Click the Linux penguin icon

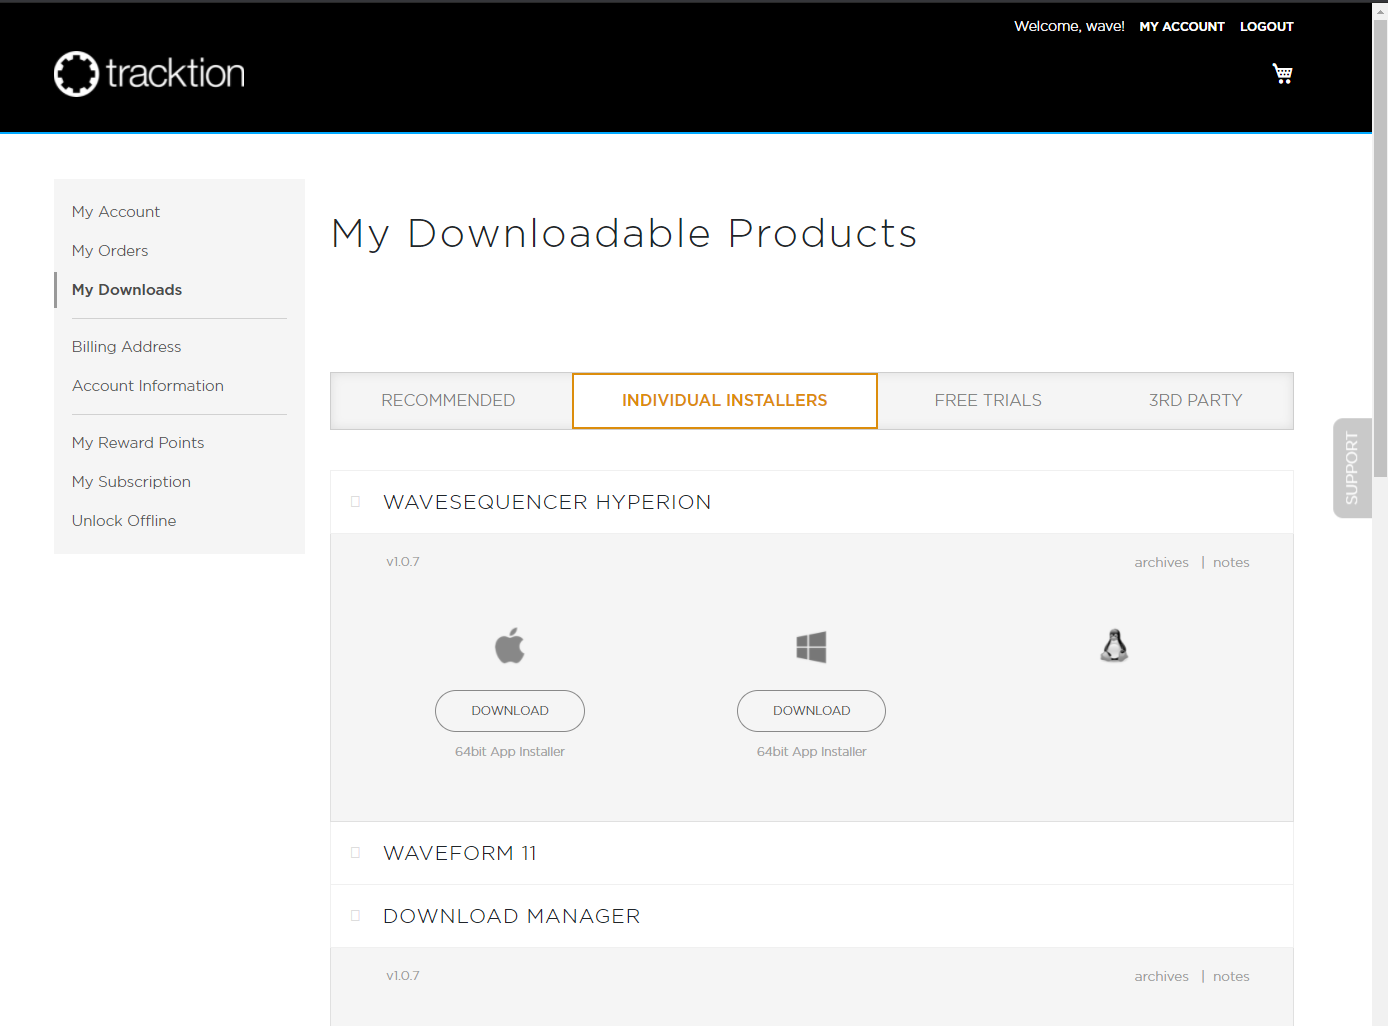1114,646
